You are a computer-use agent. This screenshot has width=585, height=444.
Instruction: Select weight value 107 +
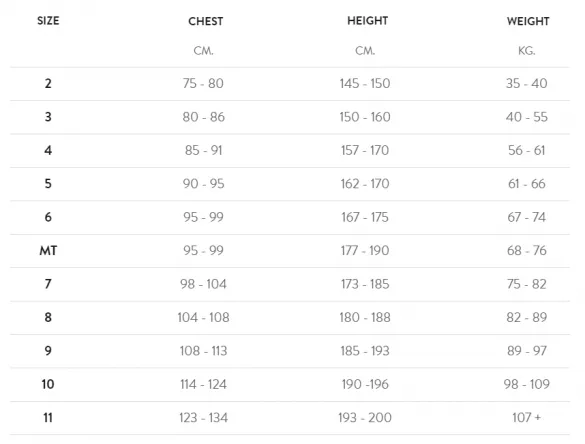tap(526, 417)
